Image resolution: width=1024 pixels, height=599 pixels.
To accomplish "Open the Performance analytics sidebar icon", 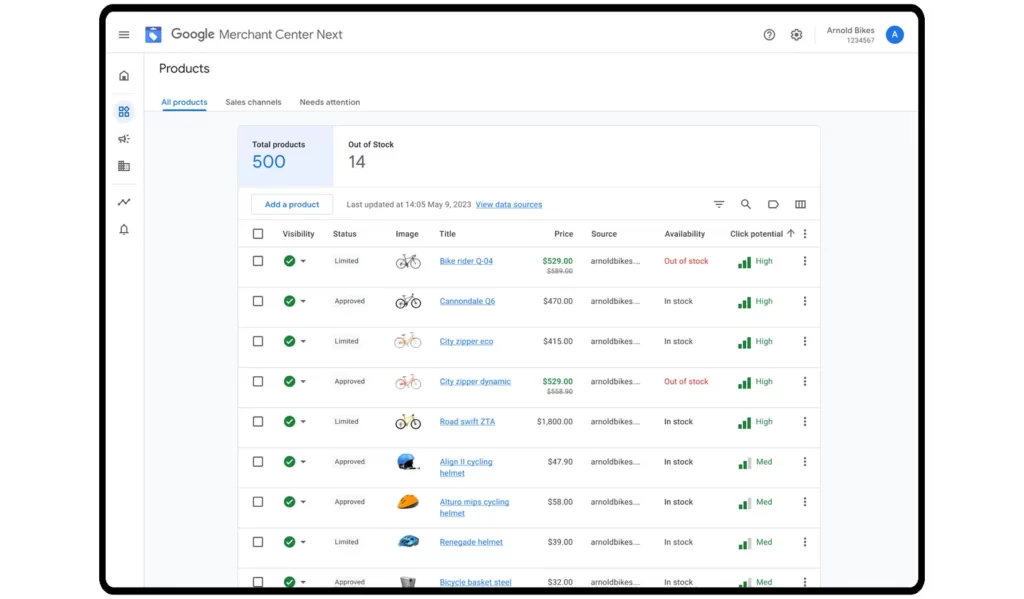I will click(x=124, y=202).
